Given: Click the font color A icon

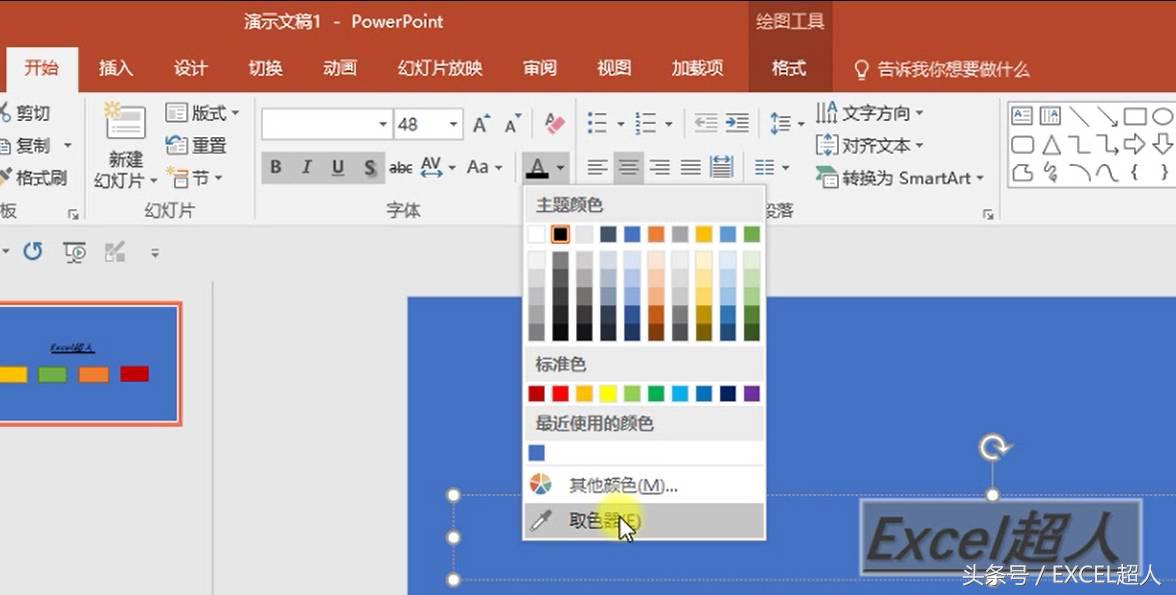Looking at the screenshot, I should point(537,167).
